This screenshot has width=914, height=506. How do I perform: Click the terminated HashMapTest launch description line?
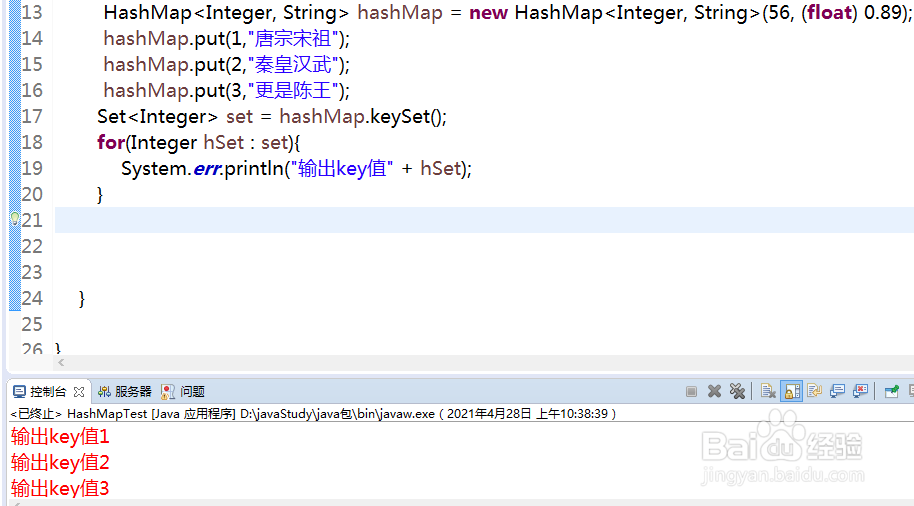coord(312,413)
